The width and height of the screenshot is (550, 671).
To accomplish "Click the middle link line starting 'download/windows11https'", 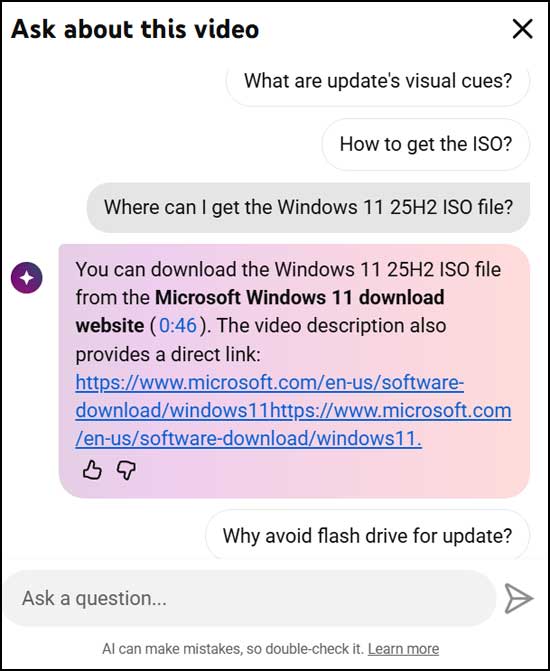I will click(294, 410).
